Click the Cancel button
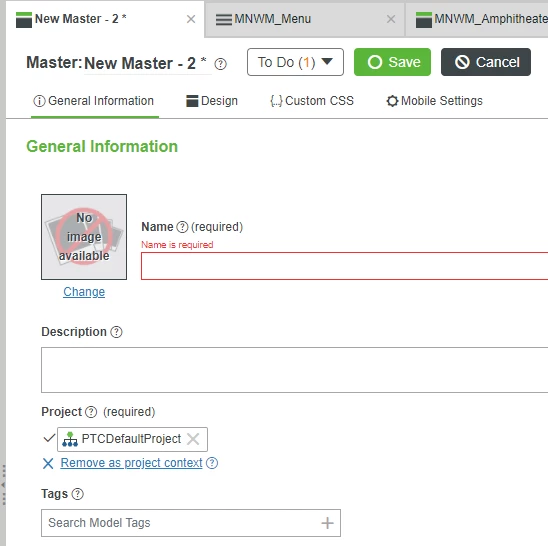The image size is (548, 546). (486, 62)
